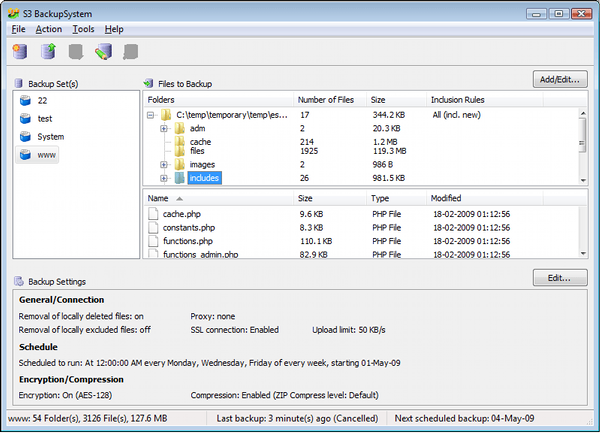Select the database icon next to www

point(25,155)
